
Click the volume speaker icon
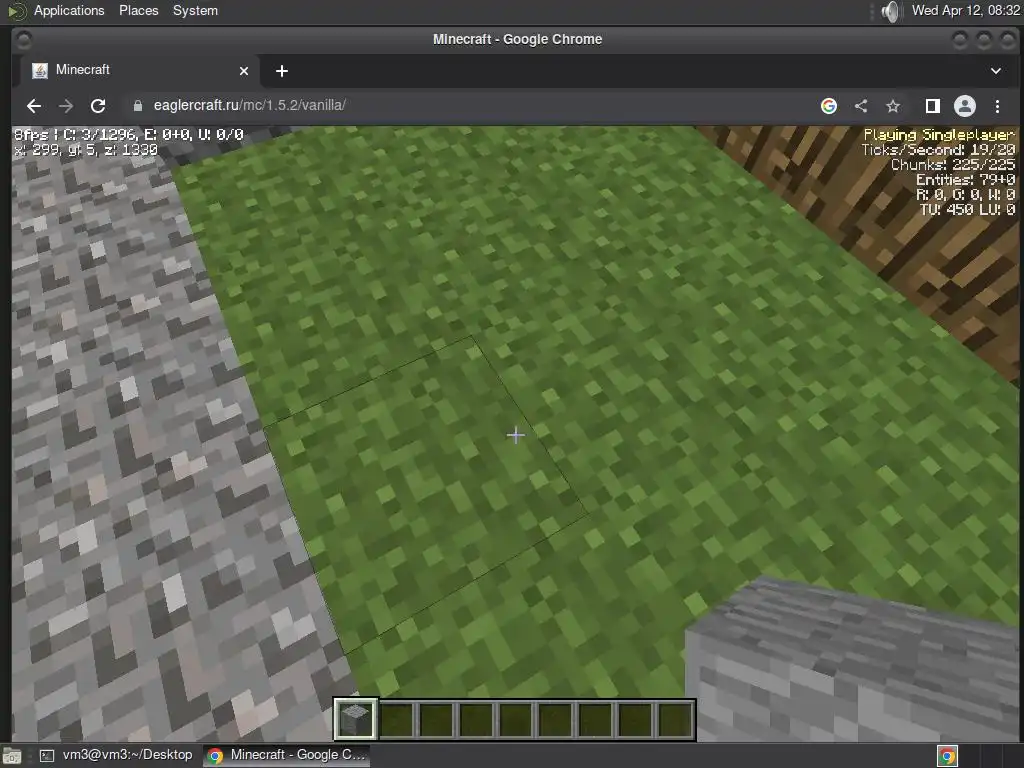click(x=889, y=11)
